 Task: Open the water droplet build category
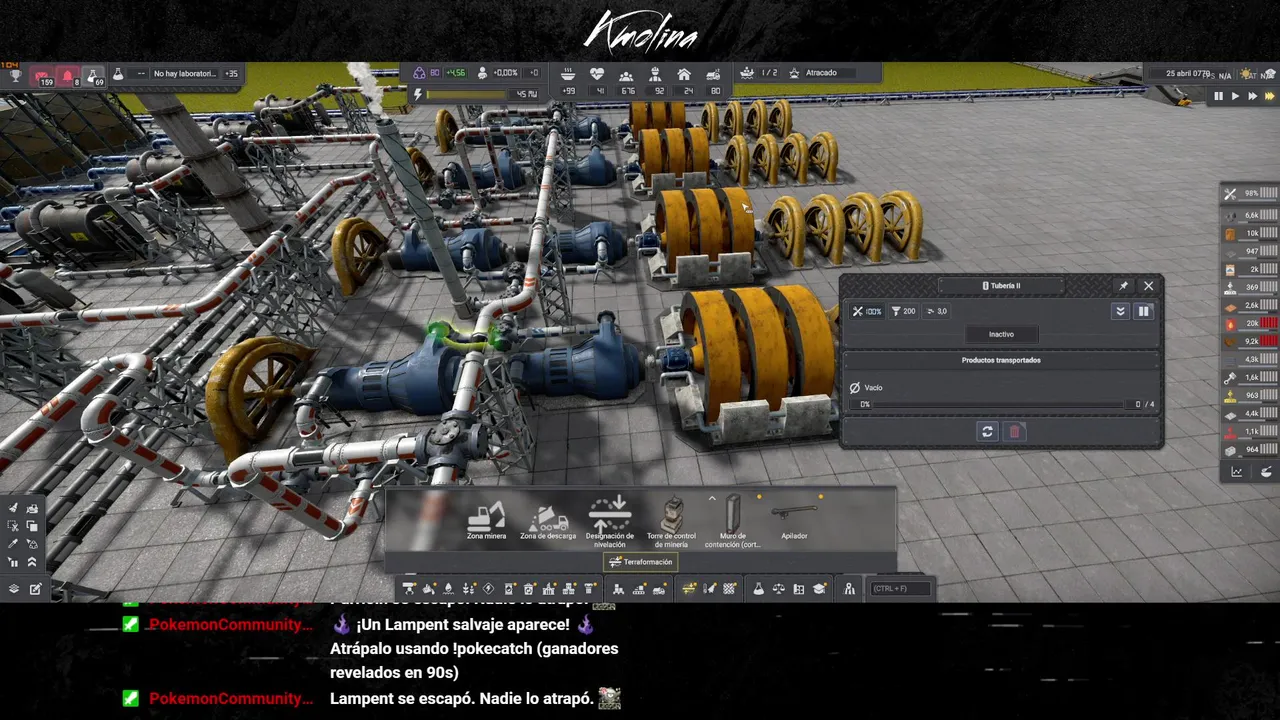(448, 588)
